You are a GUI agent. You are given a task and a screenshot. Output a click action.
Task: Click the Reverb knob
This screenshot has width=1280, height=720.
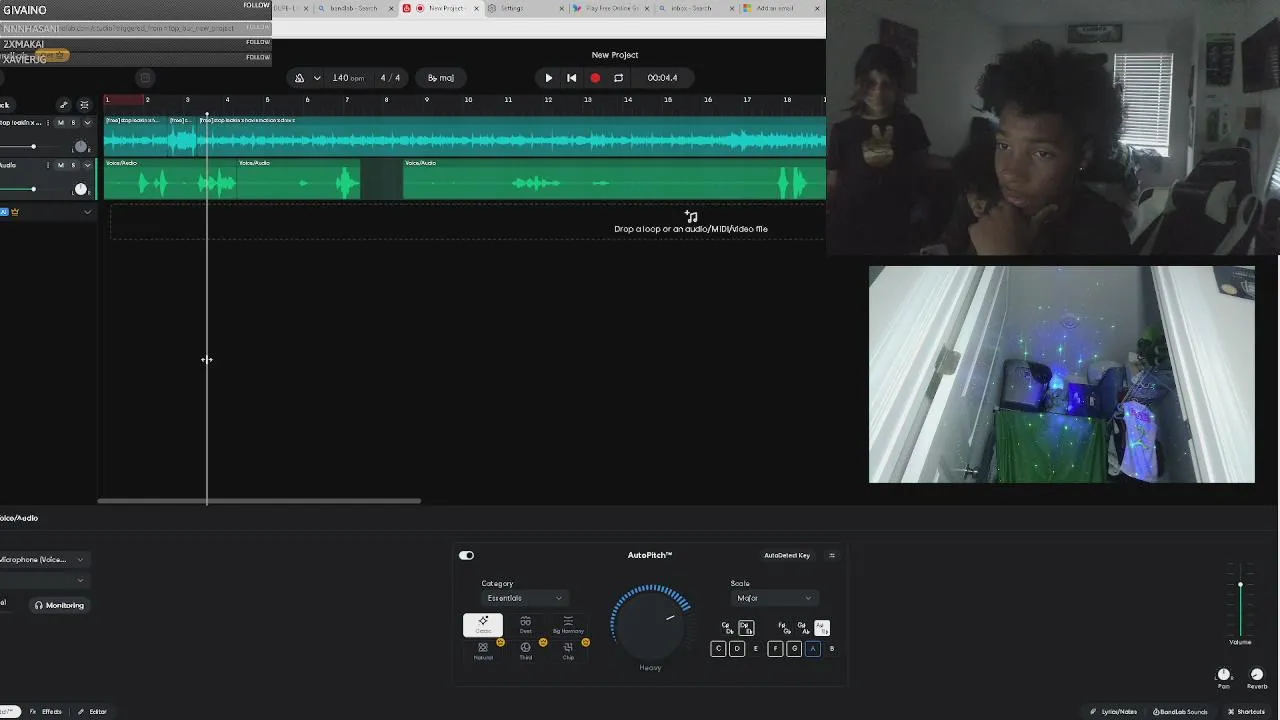point(1257,675)
